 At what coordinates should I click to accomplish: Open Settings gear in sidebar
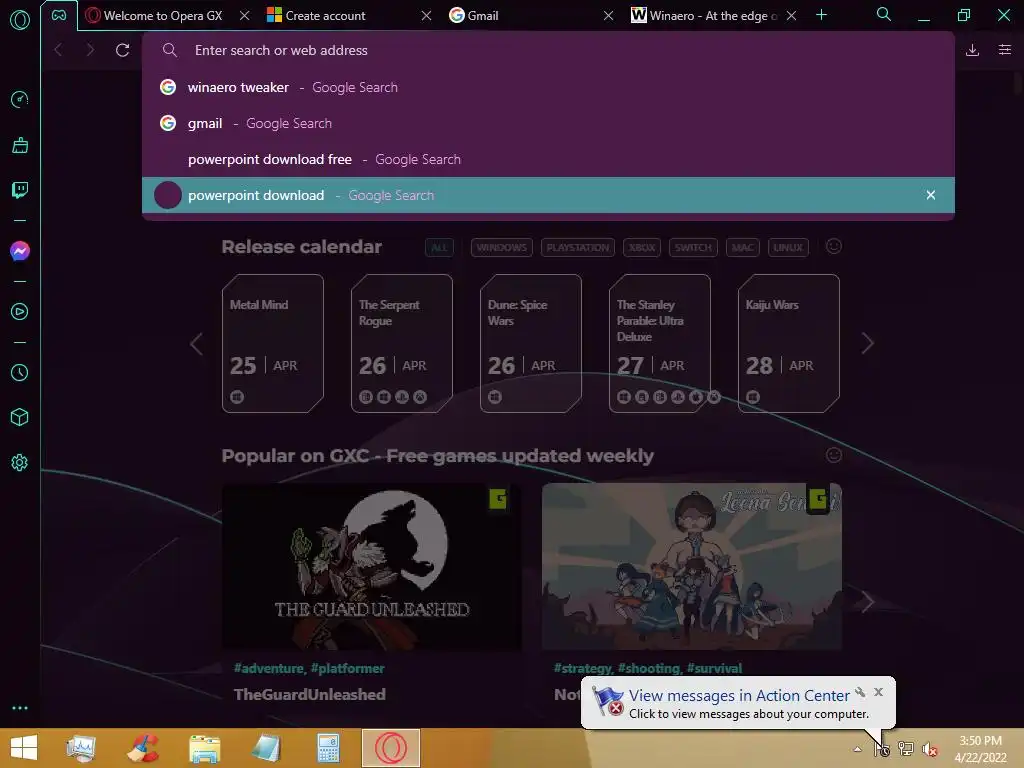[x=20, y=462]
